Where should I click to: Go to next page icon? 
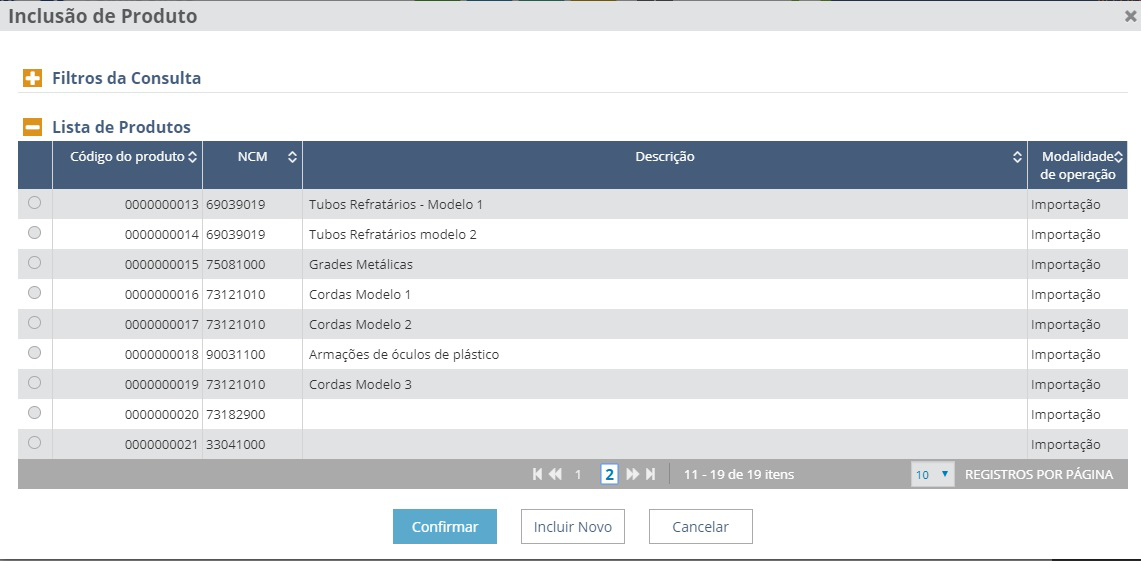pyautogui.click(x=633, y=474)
